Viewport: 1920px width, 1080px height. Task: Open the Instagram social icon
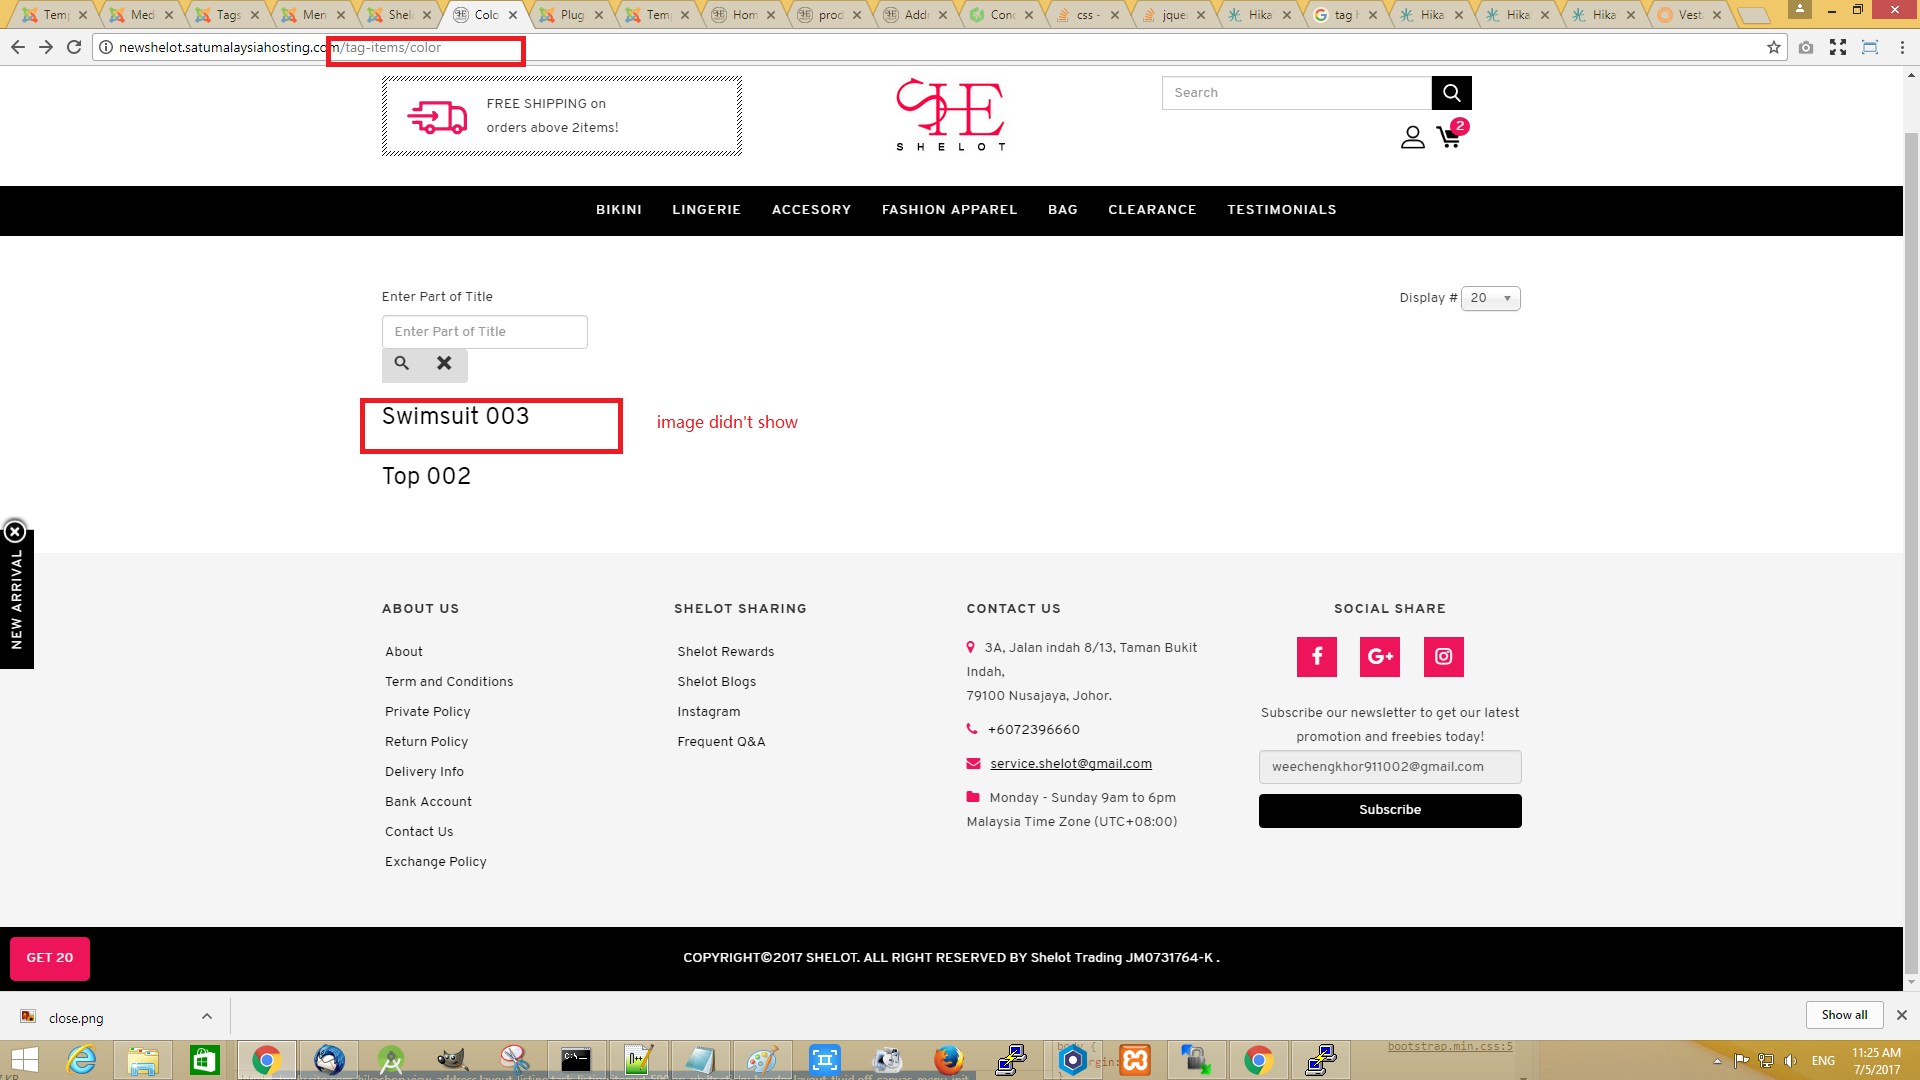pyautogui.click(x=1444, y=657)
